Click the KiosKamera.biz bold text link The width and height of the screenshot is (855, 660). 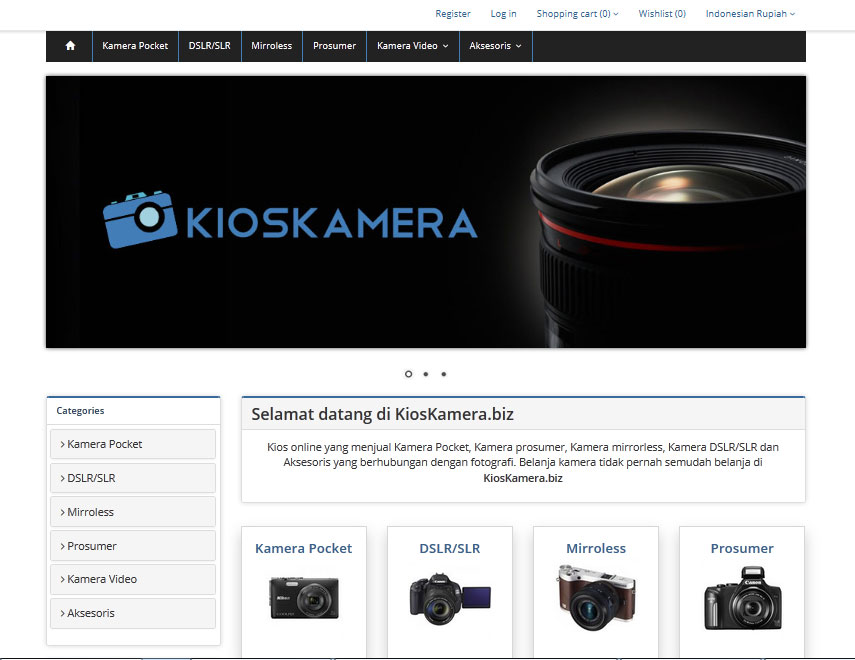pos(523,478)
